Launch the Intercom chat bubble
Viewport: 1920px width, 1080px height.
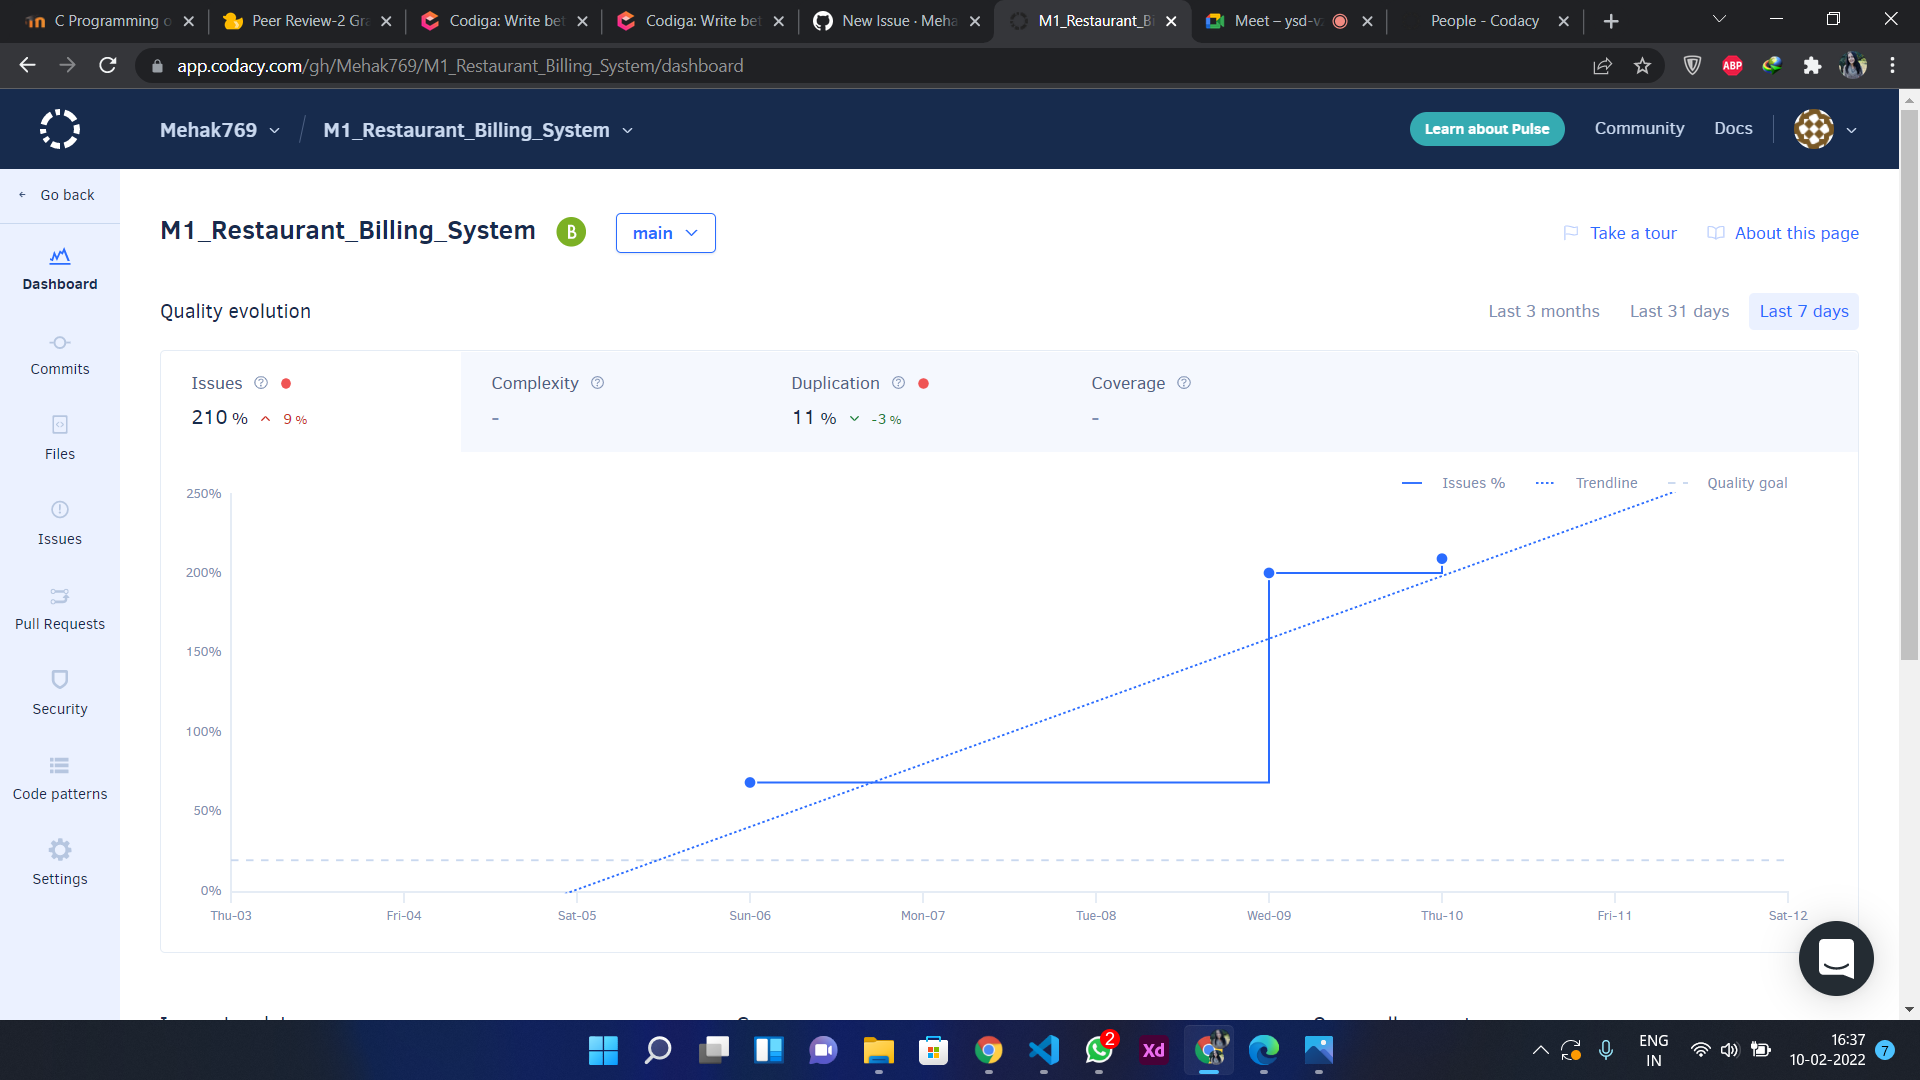[1836, 958]
